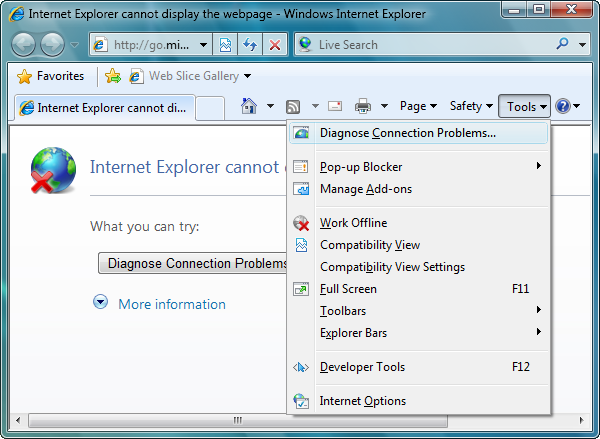The image size is (600, 439).
Task: Open recent pages dropdown next to Forward
Action: pos(75,45)
